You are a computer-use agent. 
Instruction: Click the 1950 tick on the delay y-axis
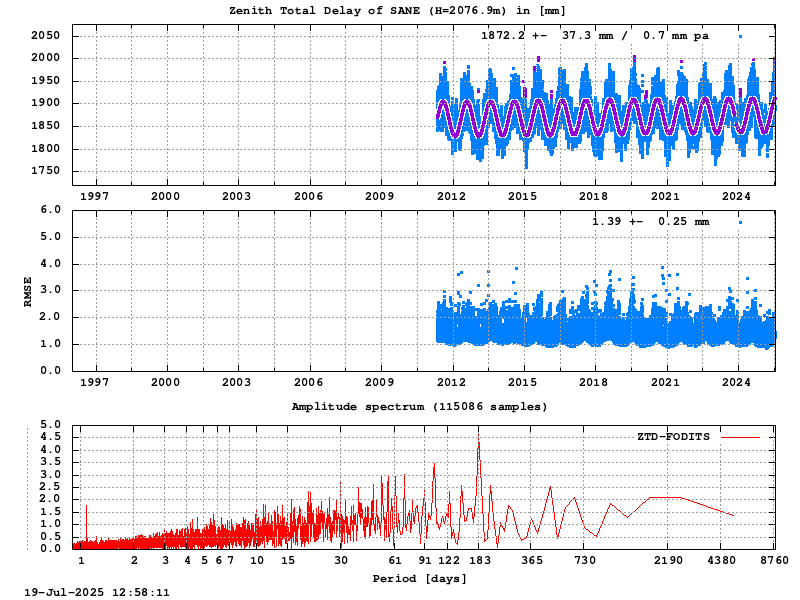coord(45,81)
